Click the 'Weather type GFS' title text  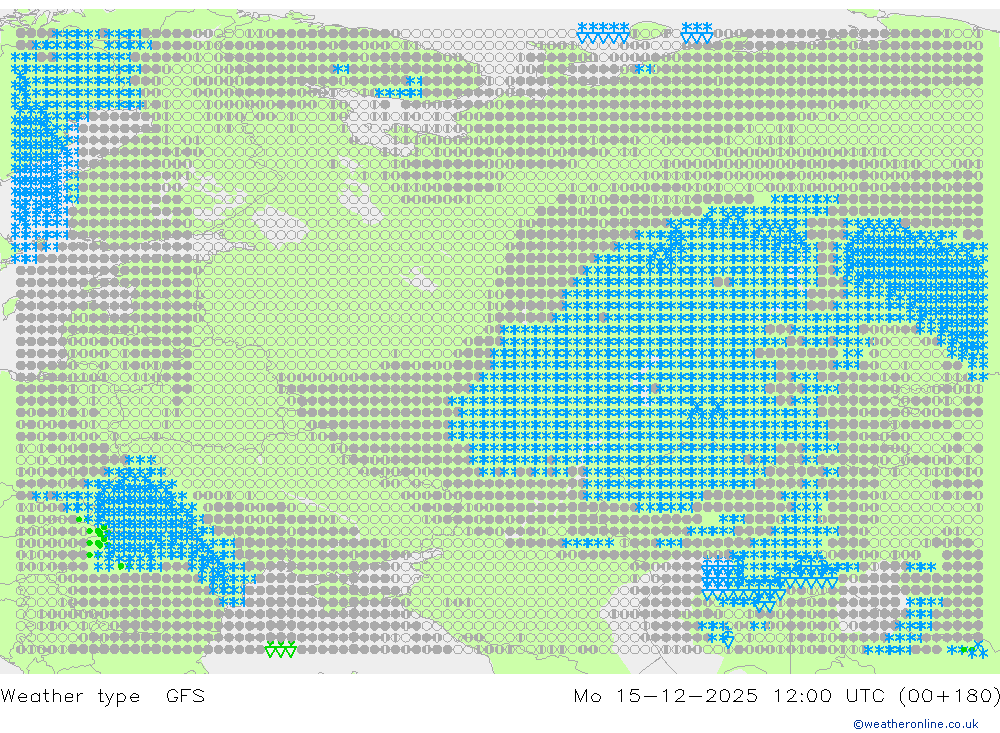coord(103,695)
